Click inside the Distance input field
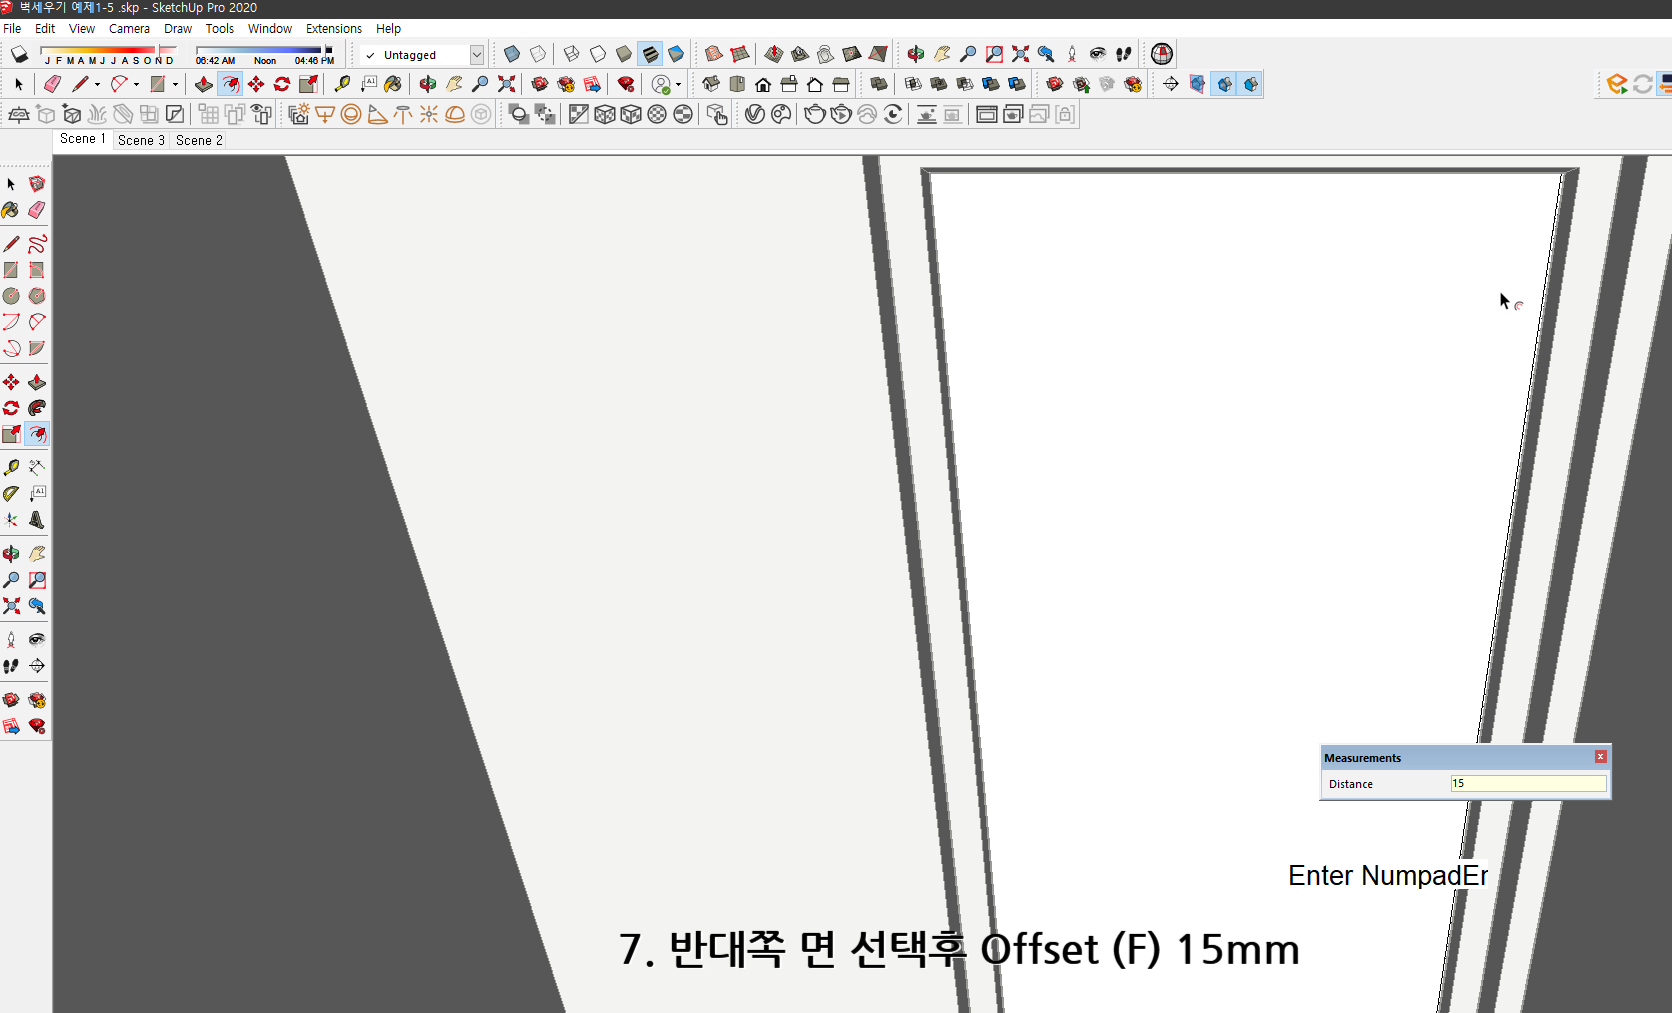Viewport: 1672px width, 1013px height. point(1527,783)
